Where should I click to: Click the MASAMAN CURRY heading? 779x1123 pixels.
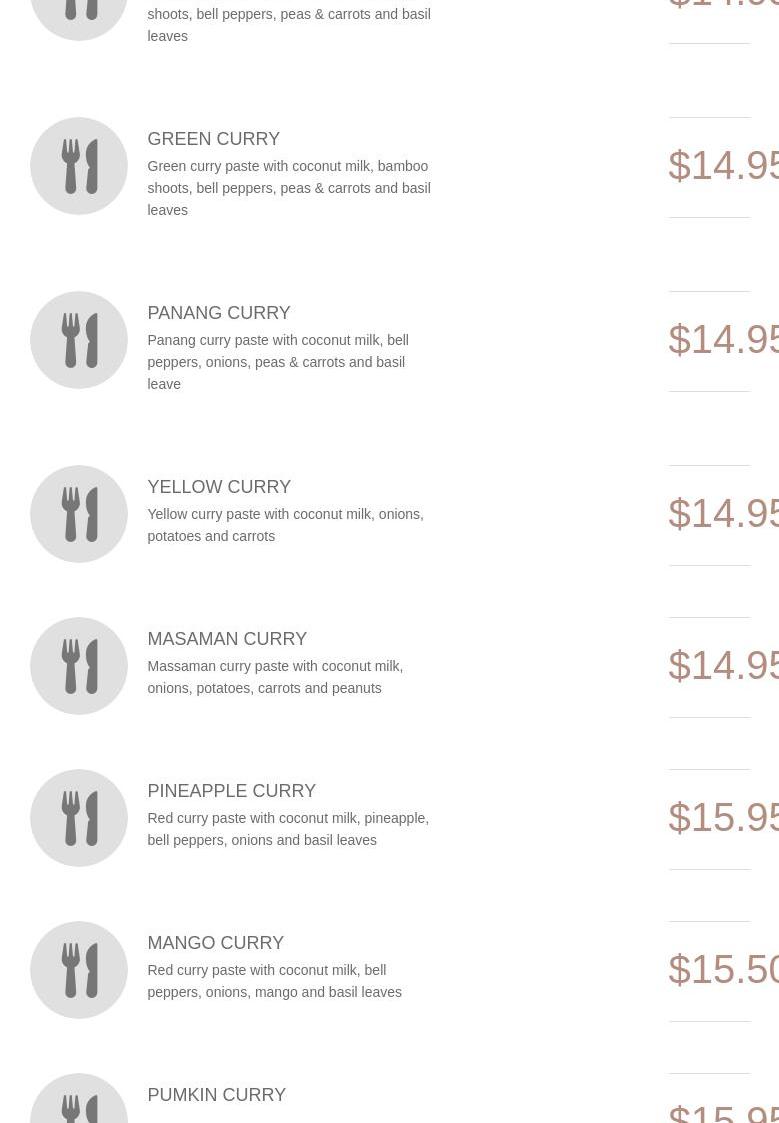tap(227, 639)
